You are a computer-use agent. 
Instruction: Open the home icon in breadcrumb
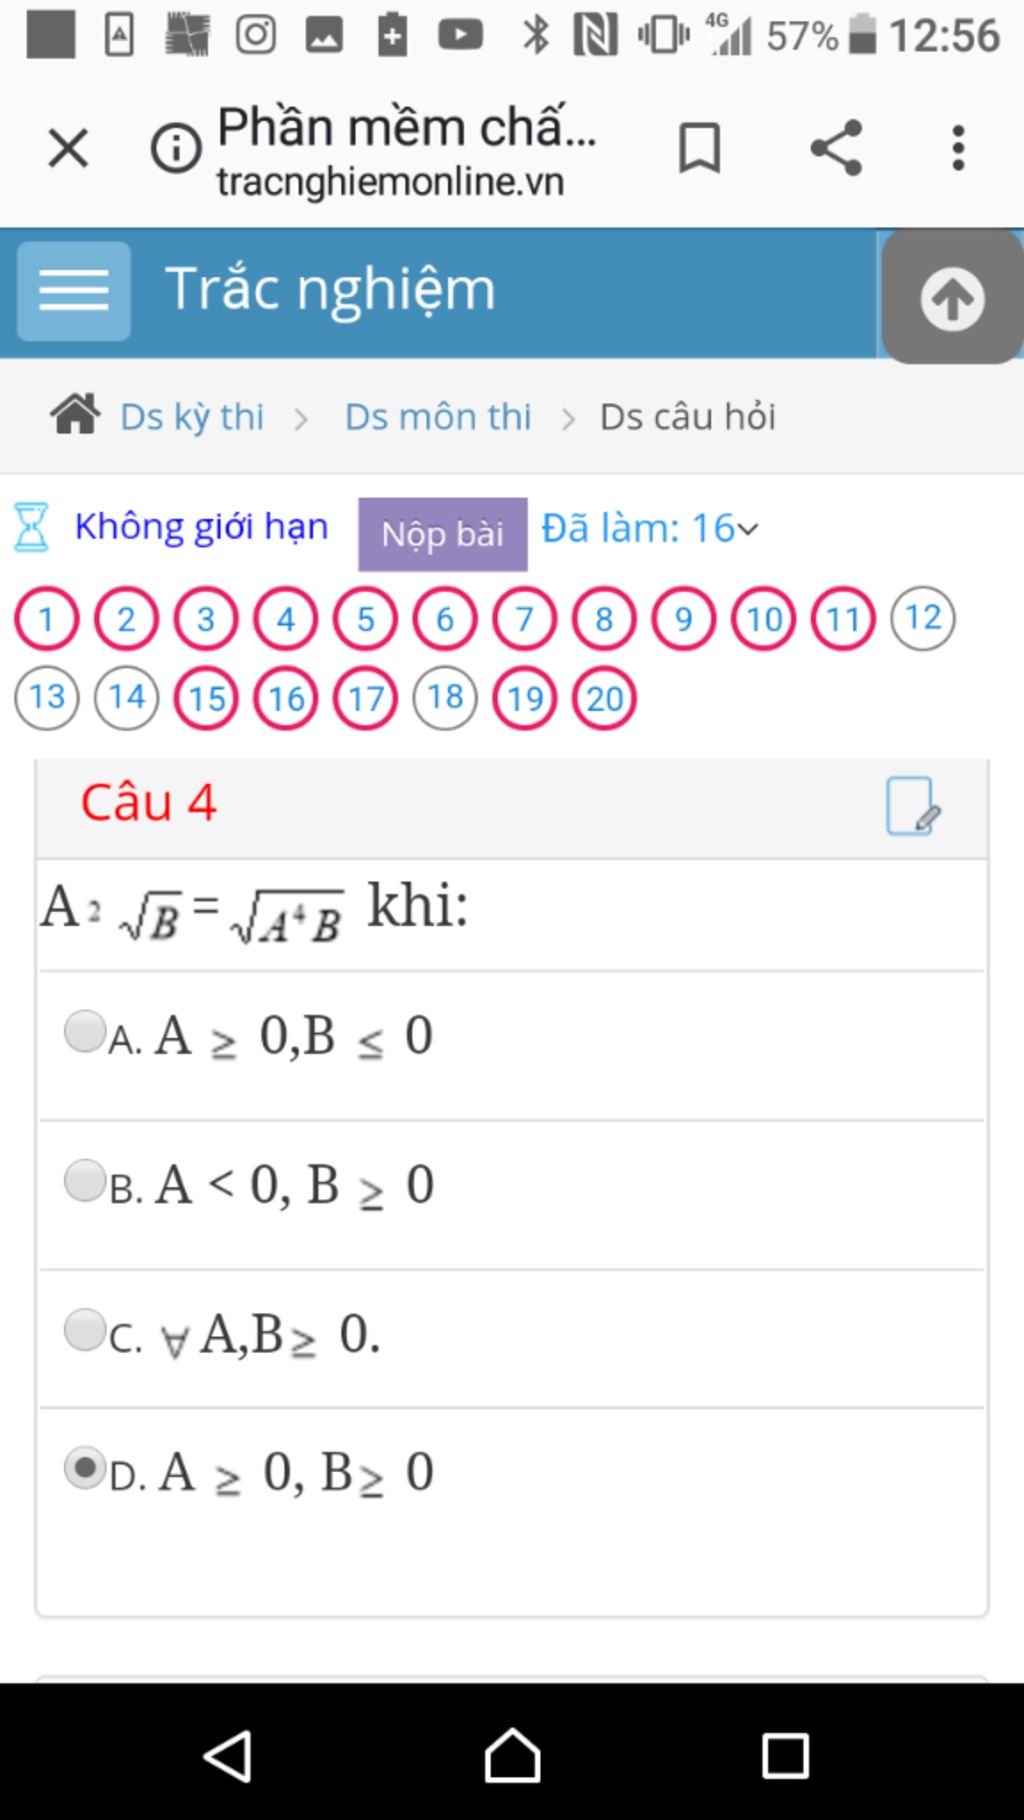pos(75,414)
